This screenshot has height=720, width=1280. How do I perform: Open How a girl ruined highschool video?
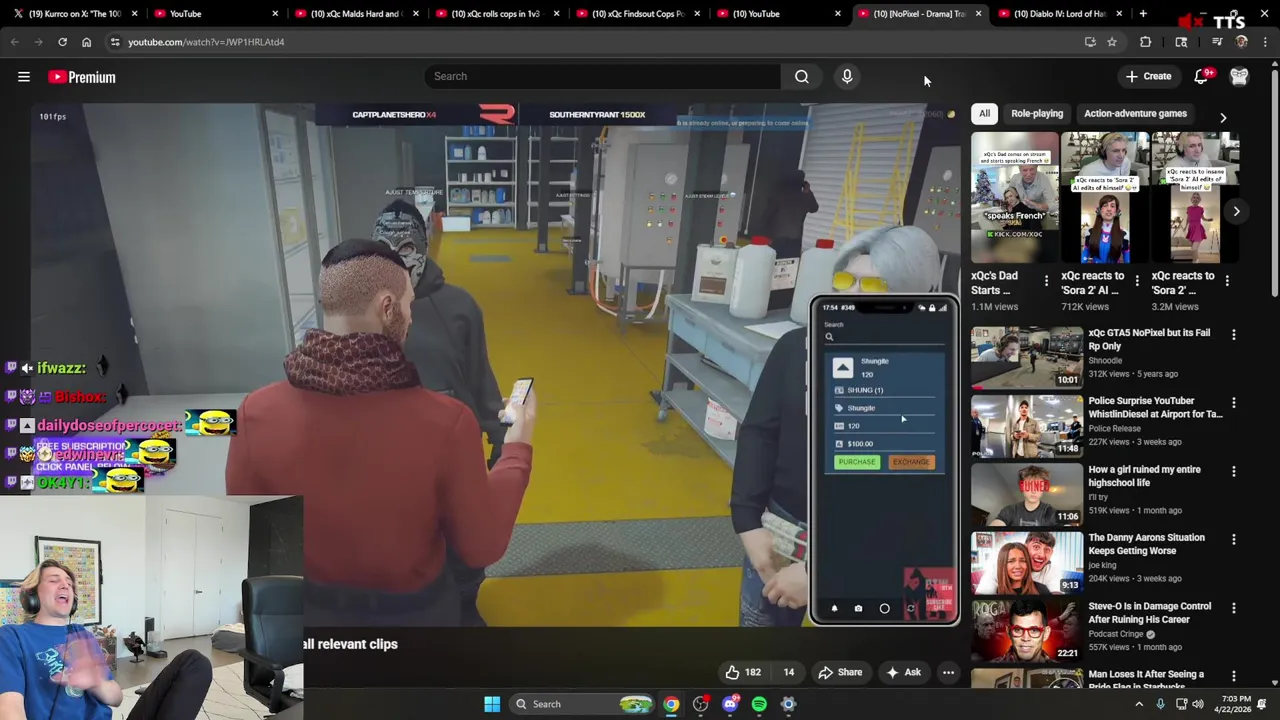(x=1027, y=494)
